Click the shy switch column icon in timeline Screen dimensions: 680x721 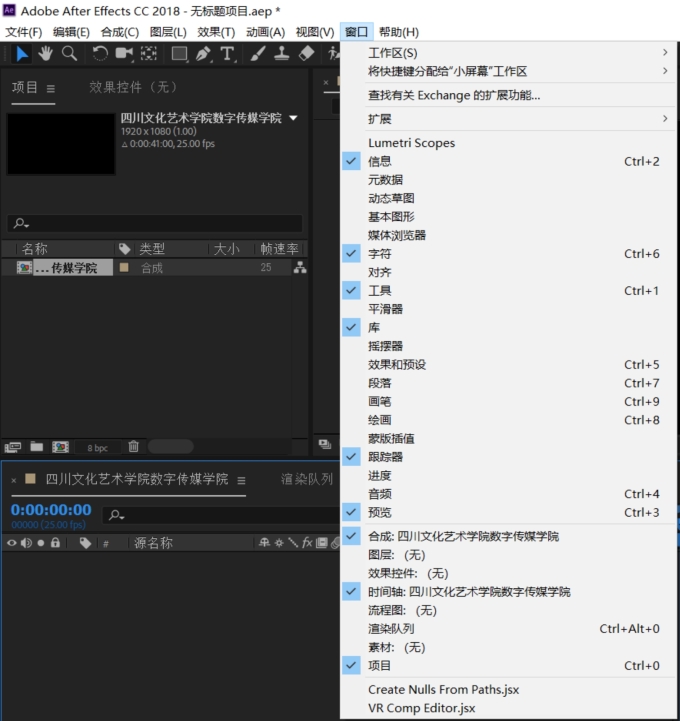(x=264, y=543)
